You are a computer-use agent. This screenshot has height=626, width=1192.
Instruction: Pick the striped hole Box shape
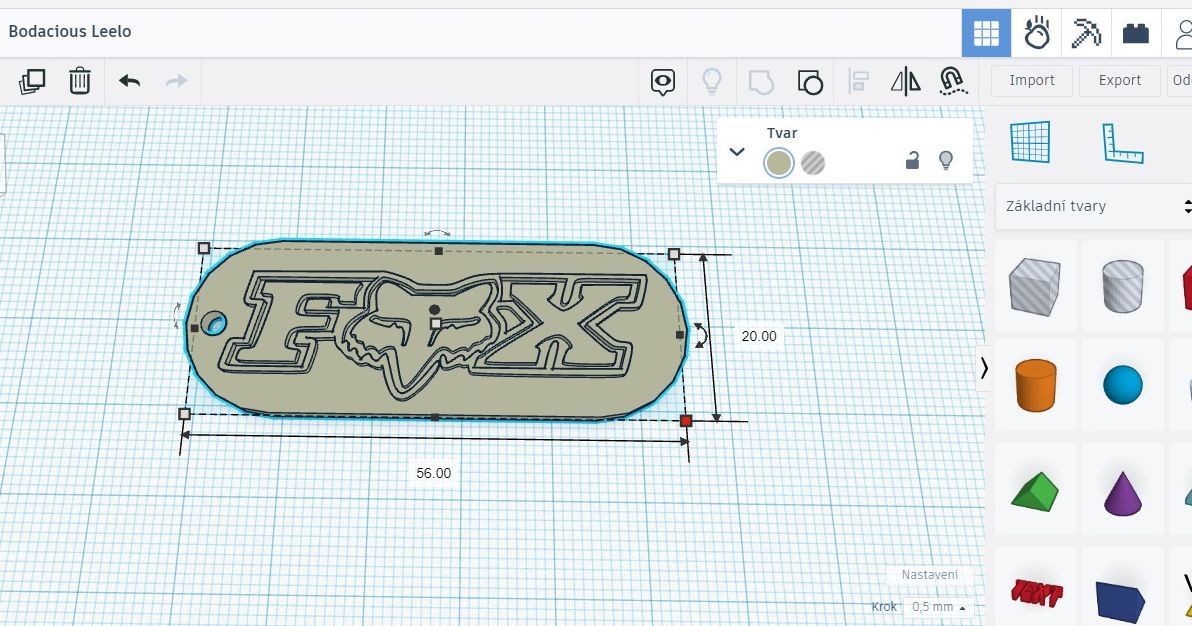pos(1035,287)
